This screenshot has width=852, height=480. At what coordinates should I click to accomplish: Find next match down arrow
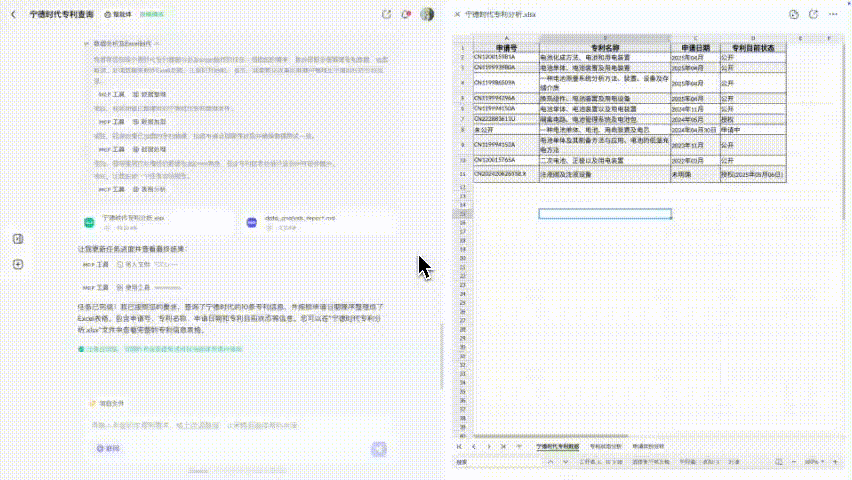click(x=565, y=462)
